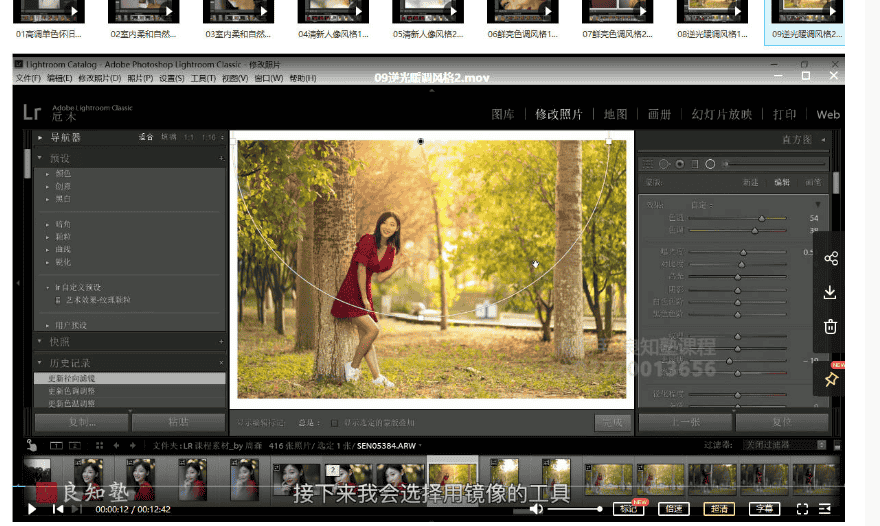
Task: Select the Radial Filter tool icon
Action: coord(710,164)
